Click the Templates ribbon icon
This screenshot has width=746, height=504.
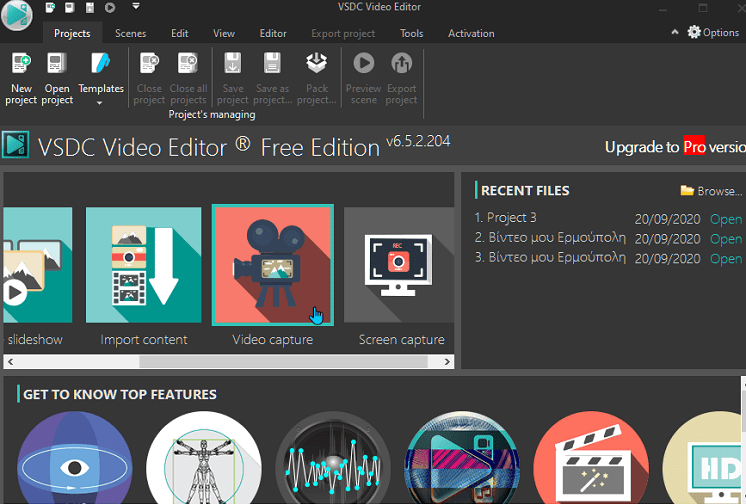100,63
